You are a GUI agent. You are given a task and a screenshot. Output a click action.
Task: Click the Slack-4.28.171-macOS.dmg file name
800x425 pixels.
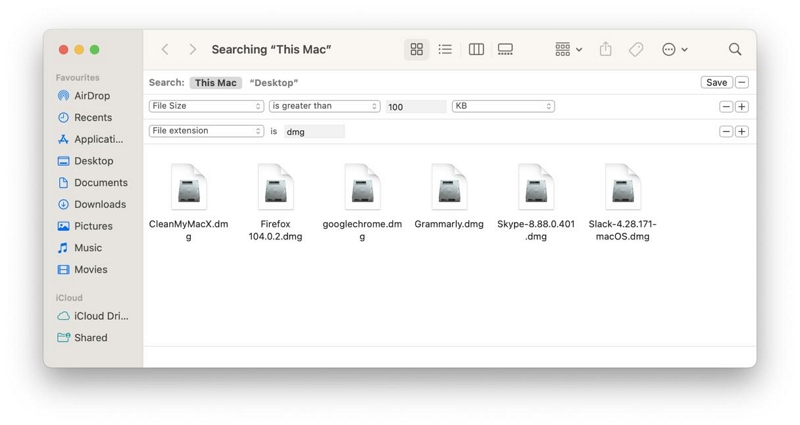[622, 230]
